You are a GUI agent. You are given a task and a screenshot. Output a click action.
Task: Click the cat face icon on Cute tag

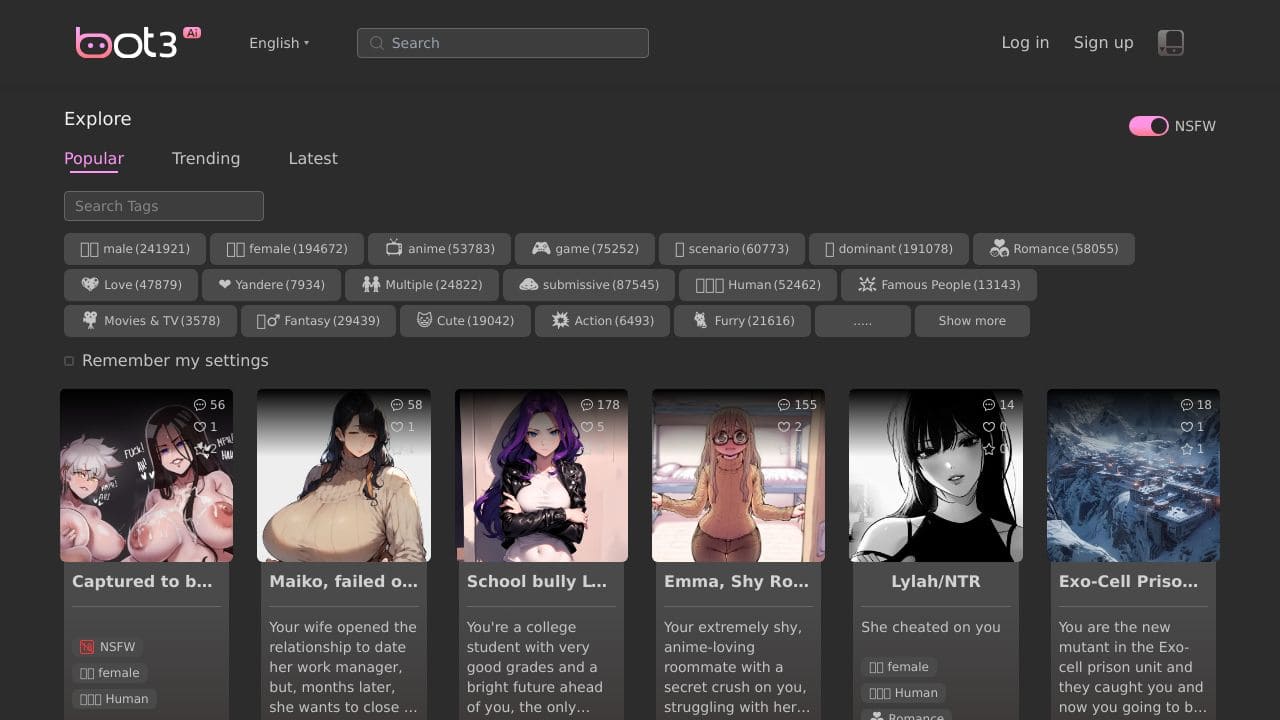click(425, 320)
